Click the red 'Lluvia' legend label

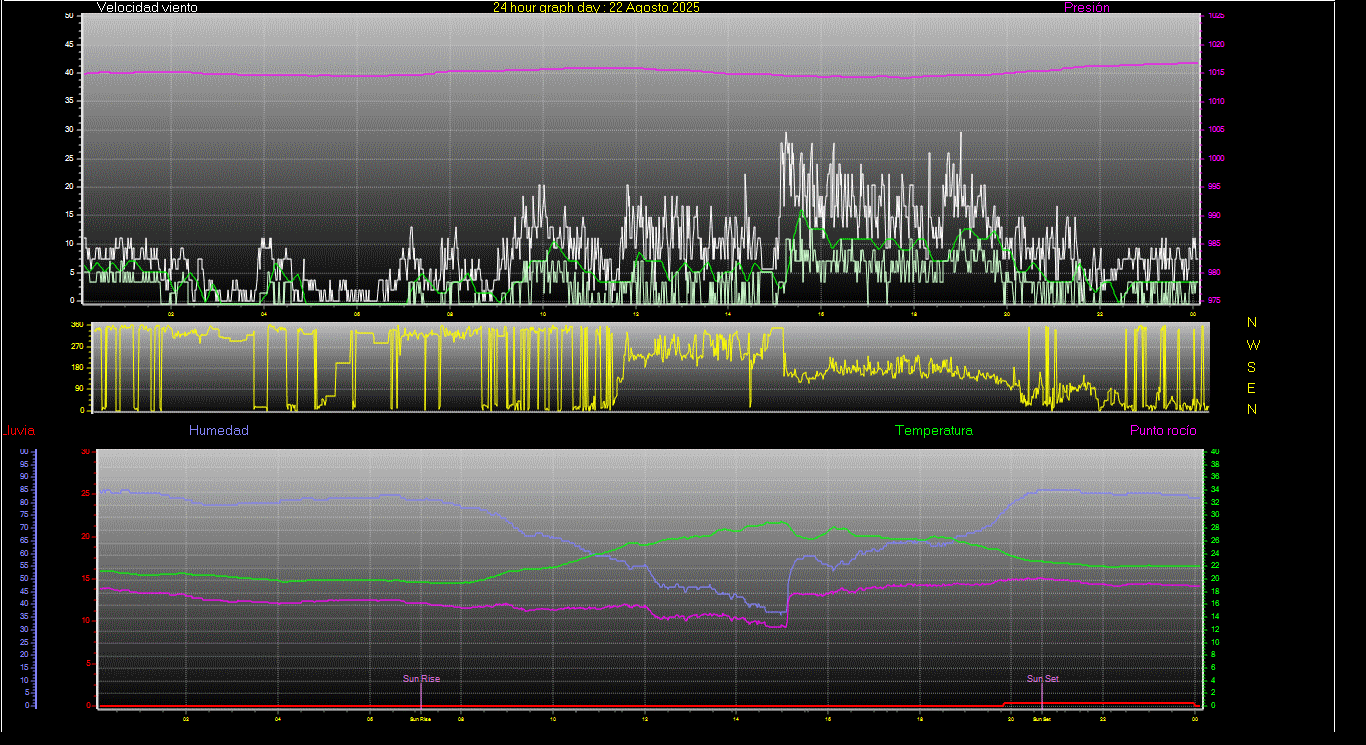point(19,431)
